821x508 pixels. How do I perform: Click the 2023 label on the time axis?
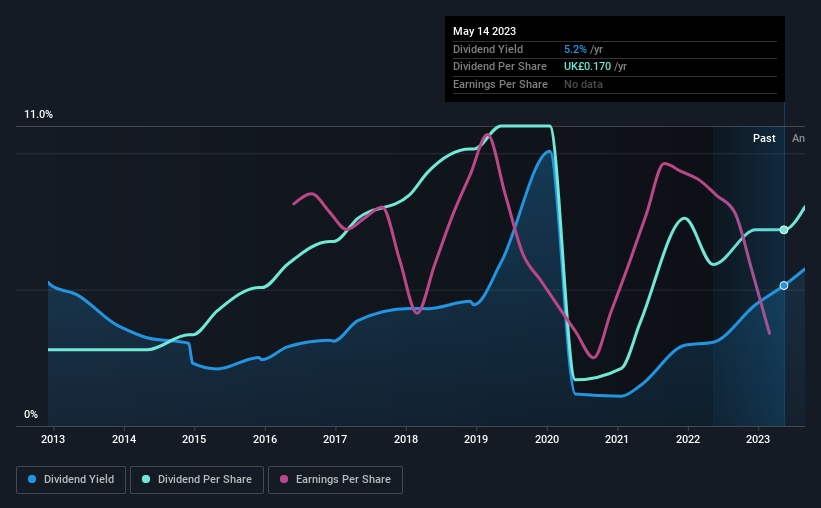click(x=758, y=439)
